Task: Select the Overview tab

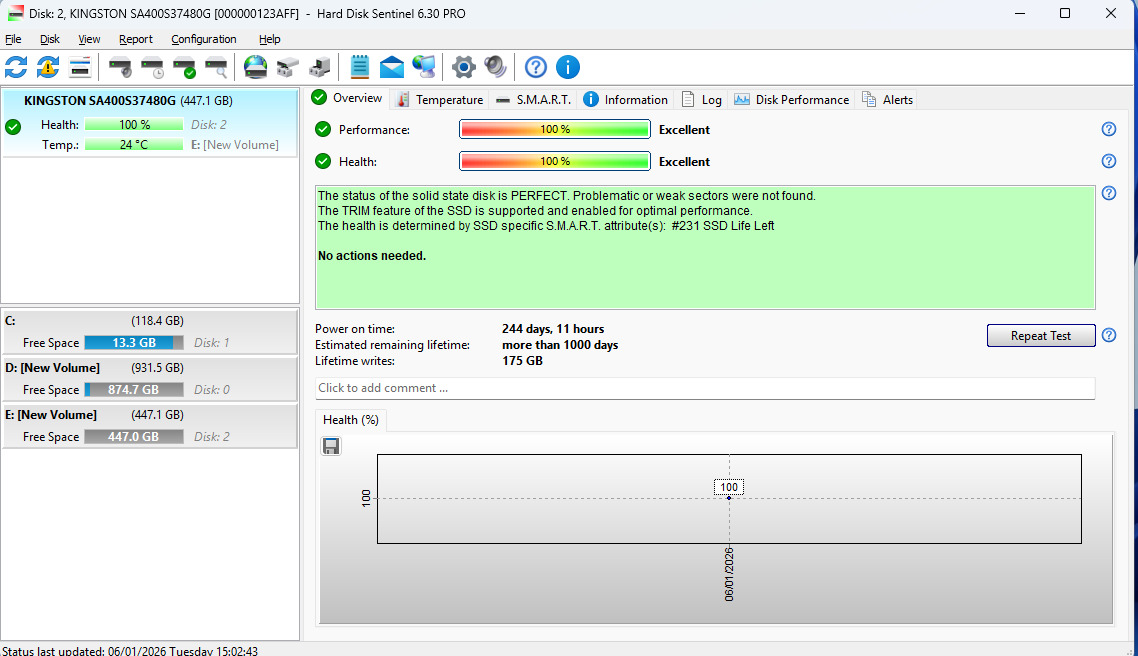Action: click(348, 98)
